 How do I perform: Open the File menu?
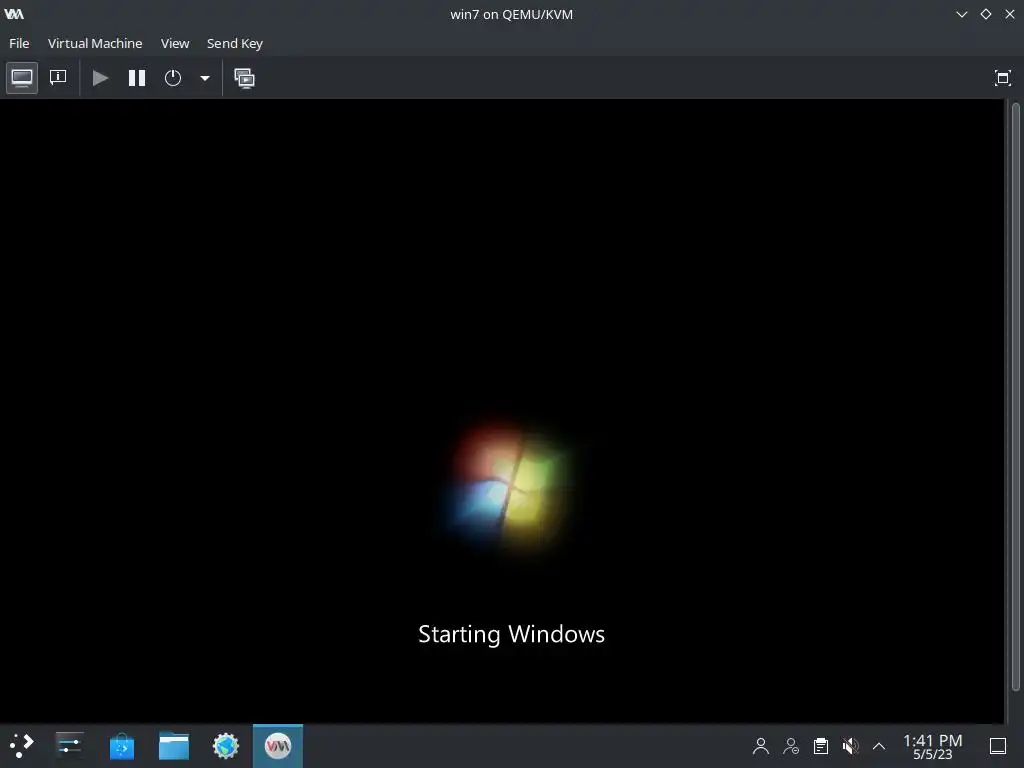point(19,43)
